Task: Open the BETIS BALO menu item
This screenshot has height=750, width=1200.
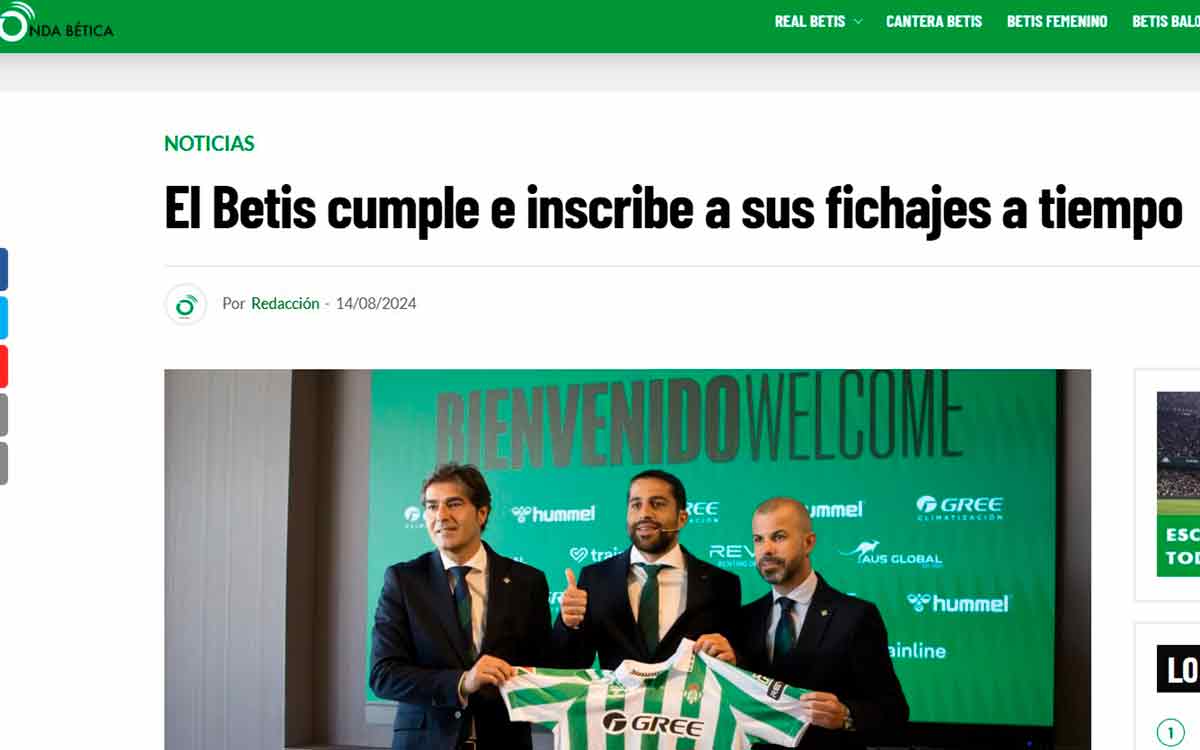Action: (x=1166, y=21)
